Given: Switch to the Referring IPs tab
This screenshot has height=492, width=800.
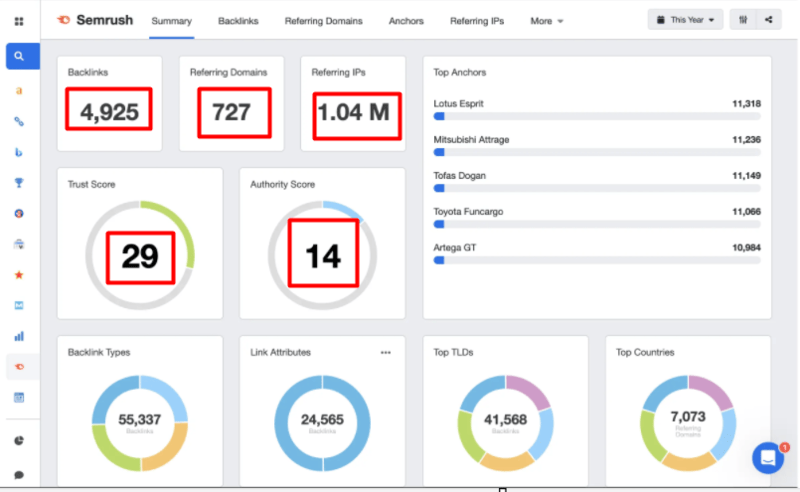Looking at the screenshot, I should pyautogui.click(x=477, y=21).
